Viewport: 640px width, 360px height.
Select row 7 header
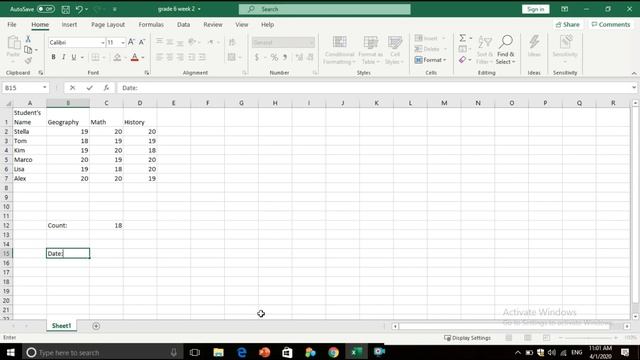click(x=6, y=178)
